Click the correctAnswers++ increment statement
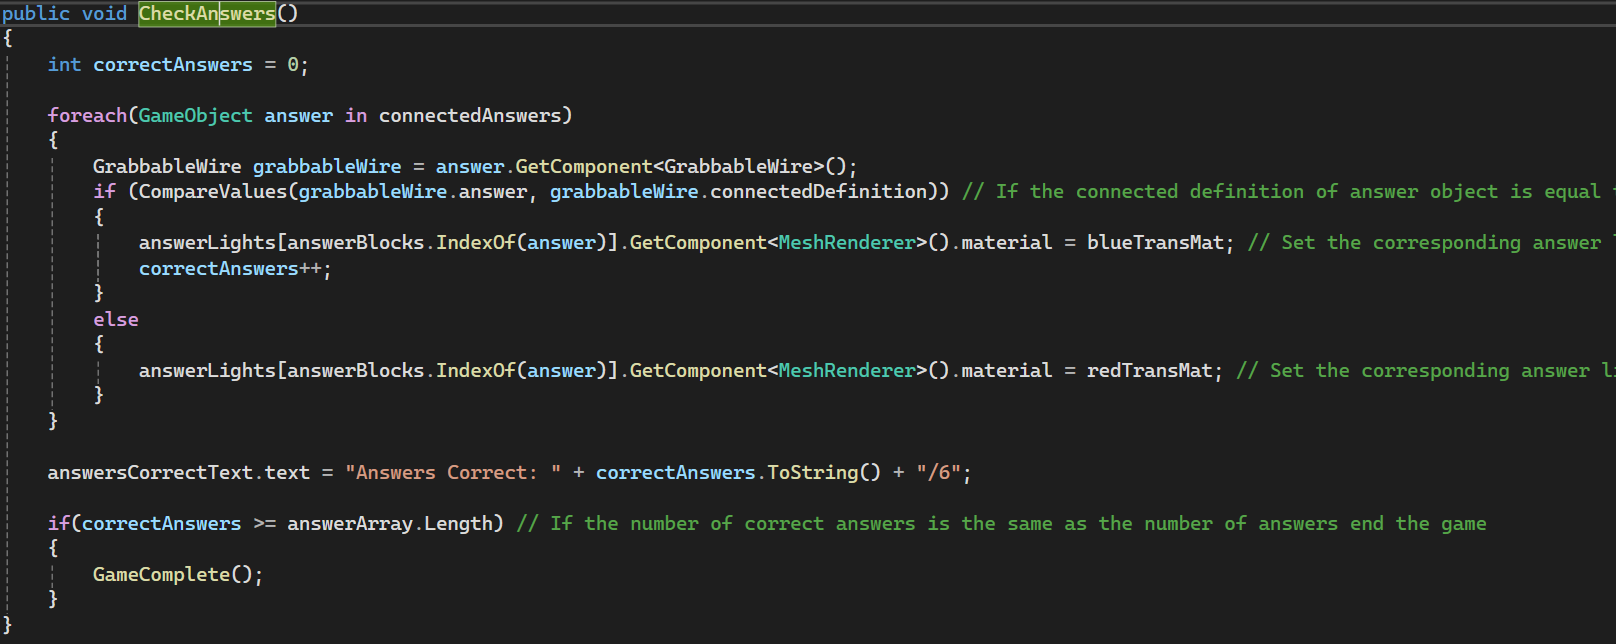 (x=234, y=269)
